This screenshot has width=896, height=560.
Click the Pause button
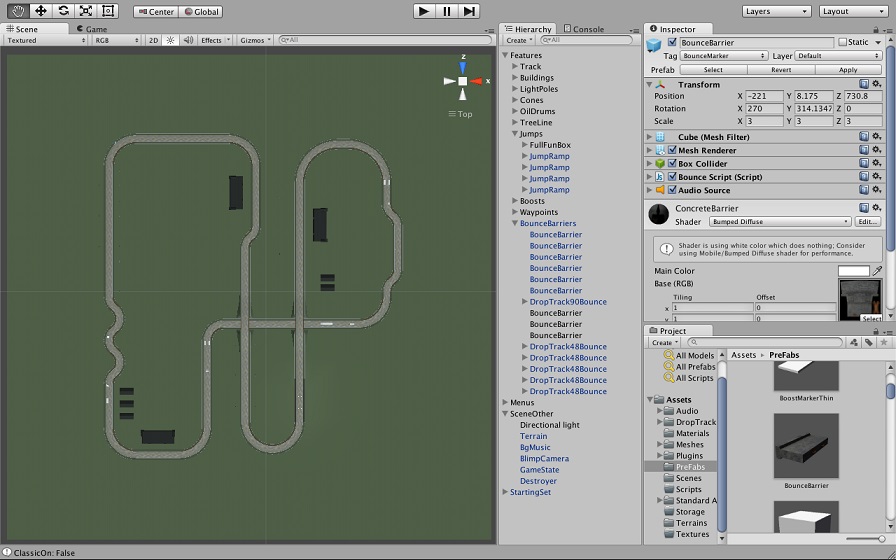(446, 11)
